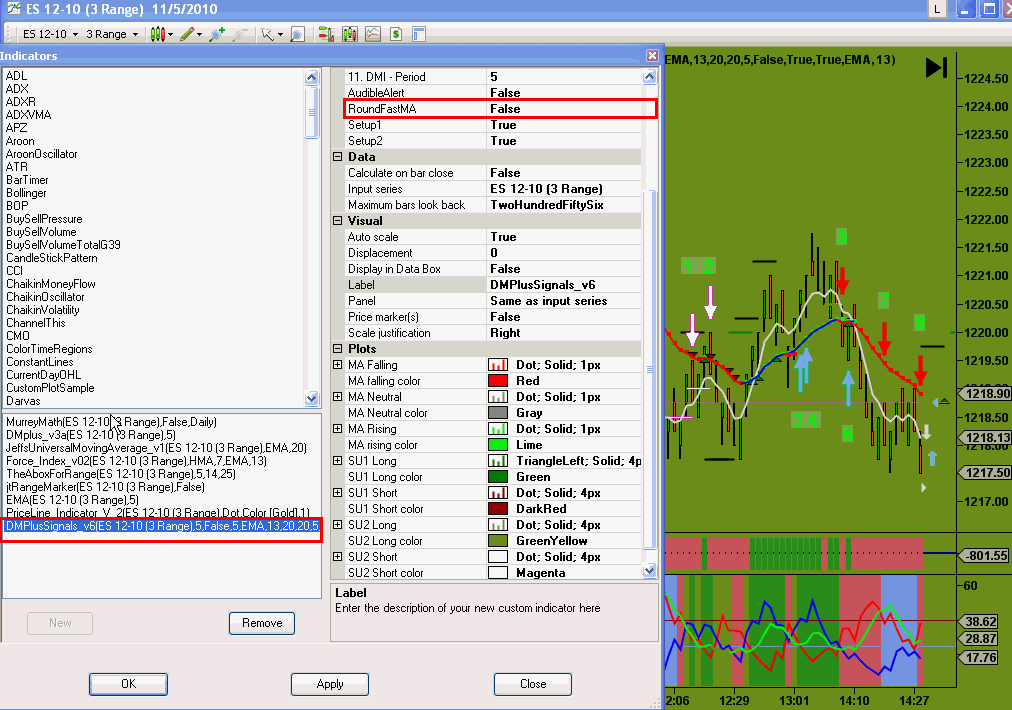The width and height of the screenshot is (1012, 710).
Task: Toggle the Setup1 True value
Action: click(564, 125)
